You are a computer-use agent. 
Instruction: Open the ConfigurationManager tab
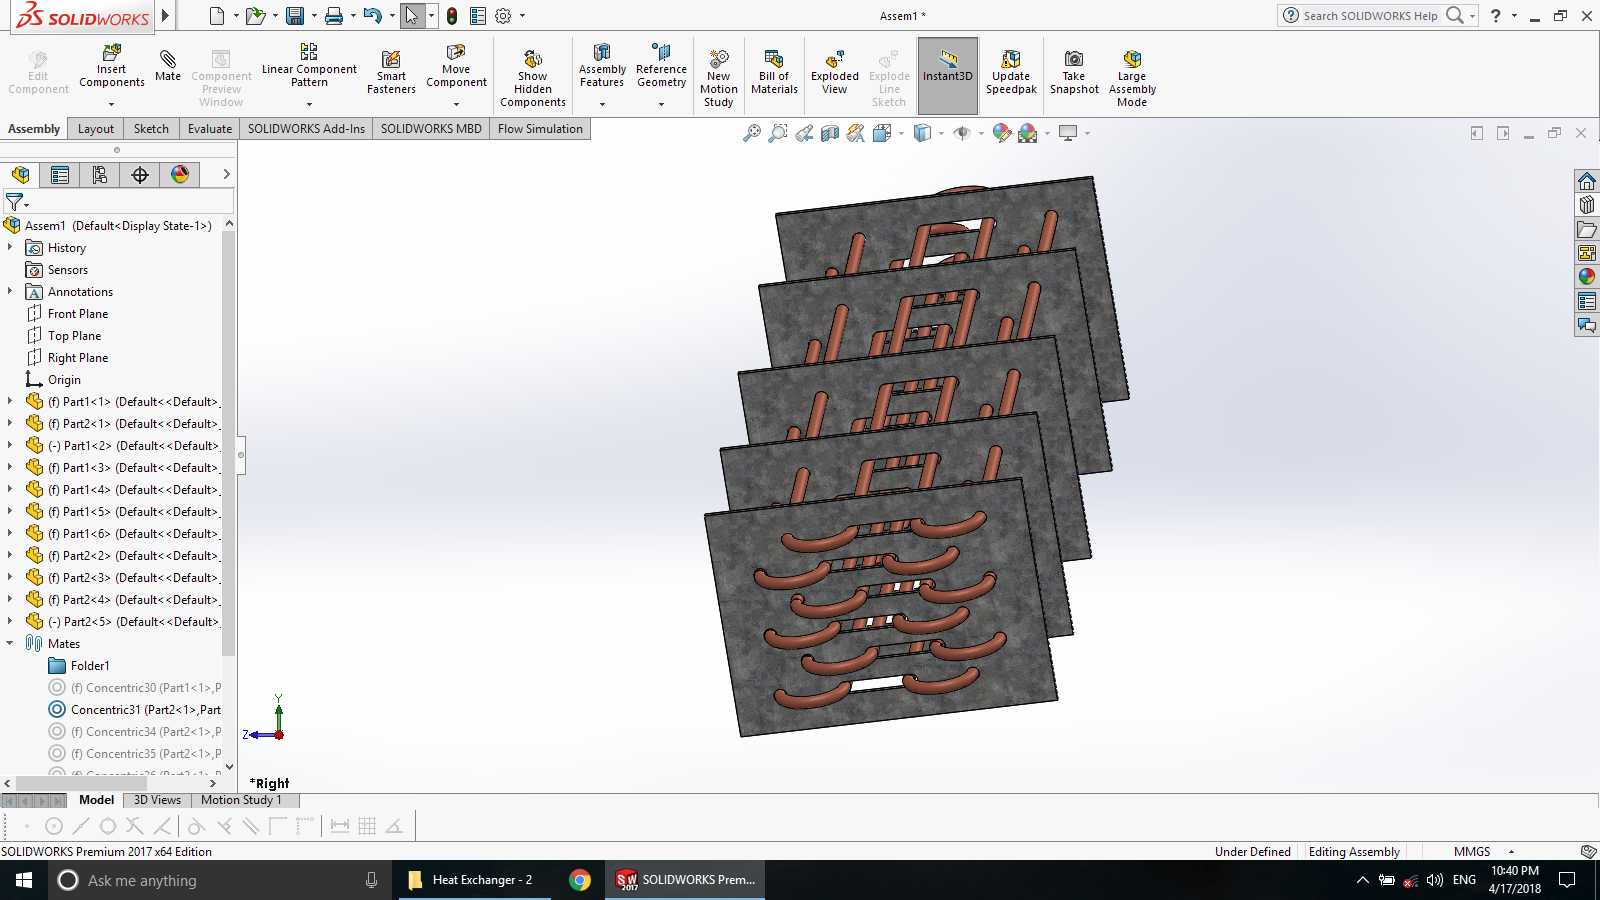tap(100, 175)
